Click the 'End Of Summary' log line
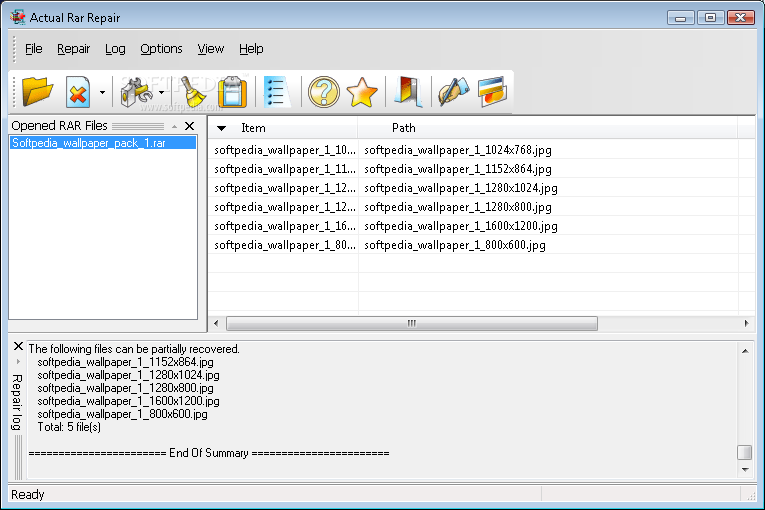 pyautogui.click(x=209, y=453)
